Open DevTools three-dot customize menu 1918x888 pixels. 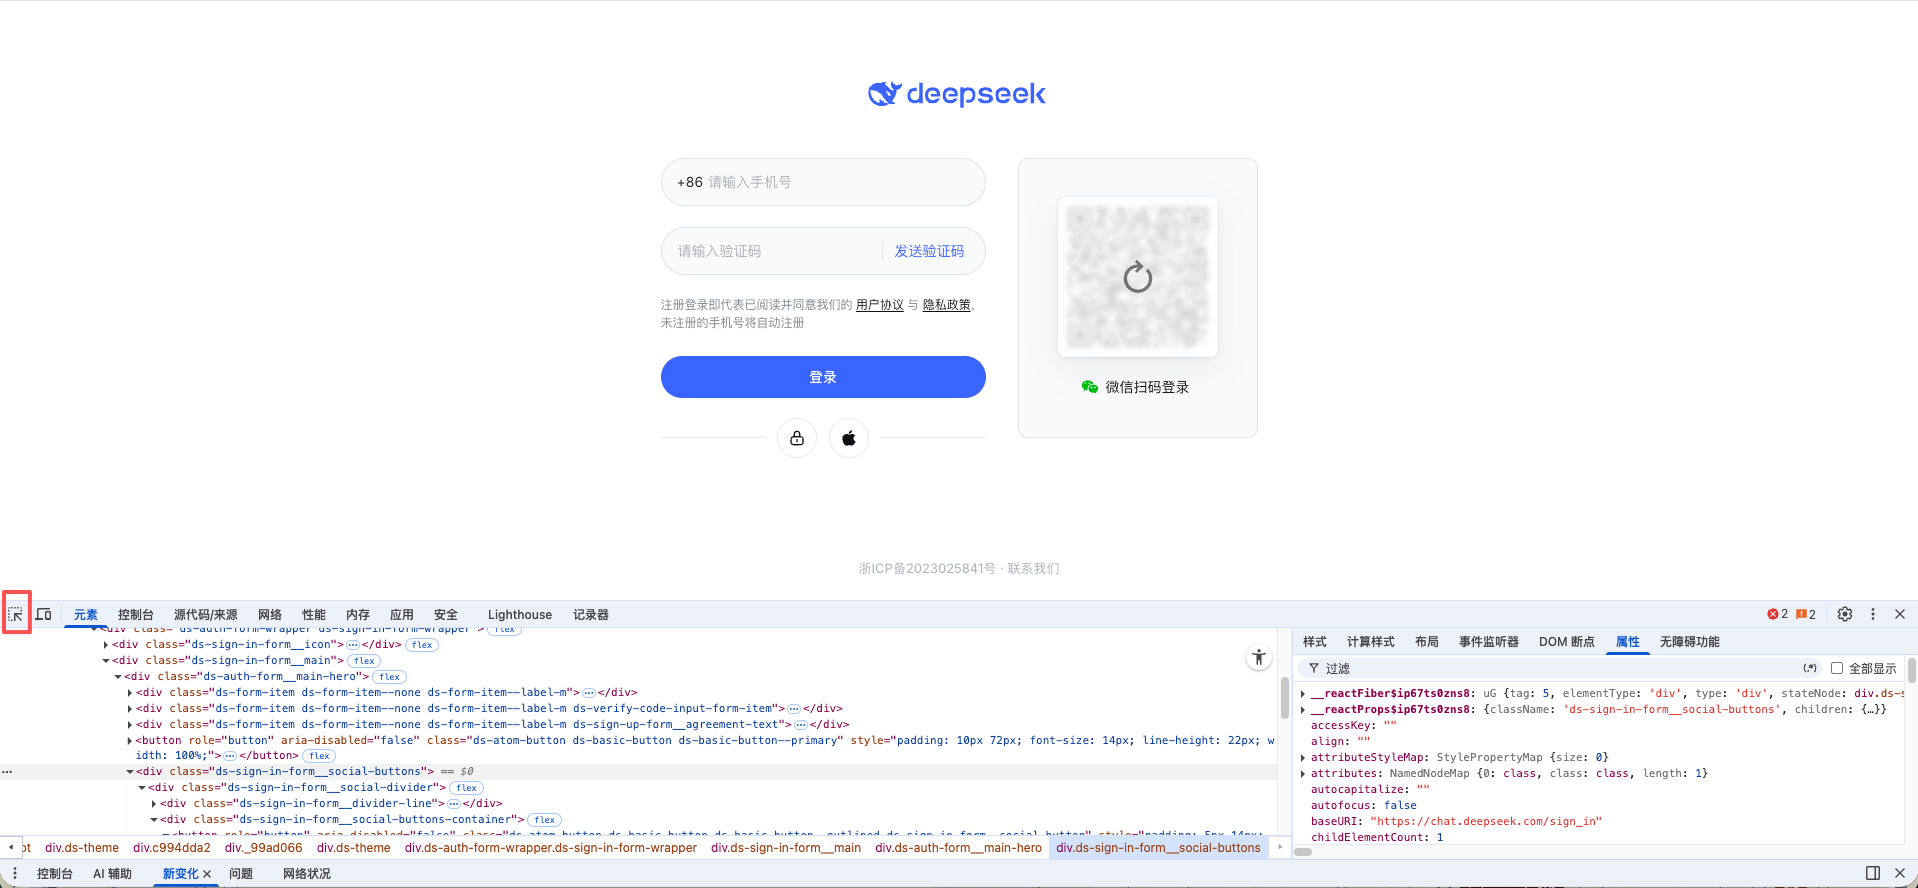click(1873, 614)
